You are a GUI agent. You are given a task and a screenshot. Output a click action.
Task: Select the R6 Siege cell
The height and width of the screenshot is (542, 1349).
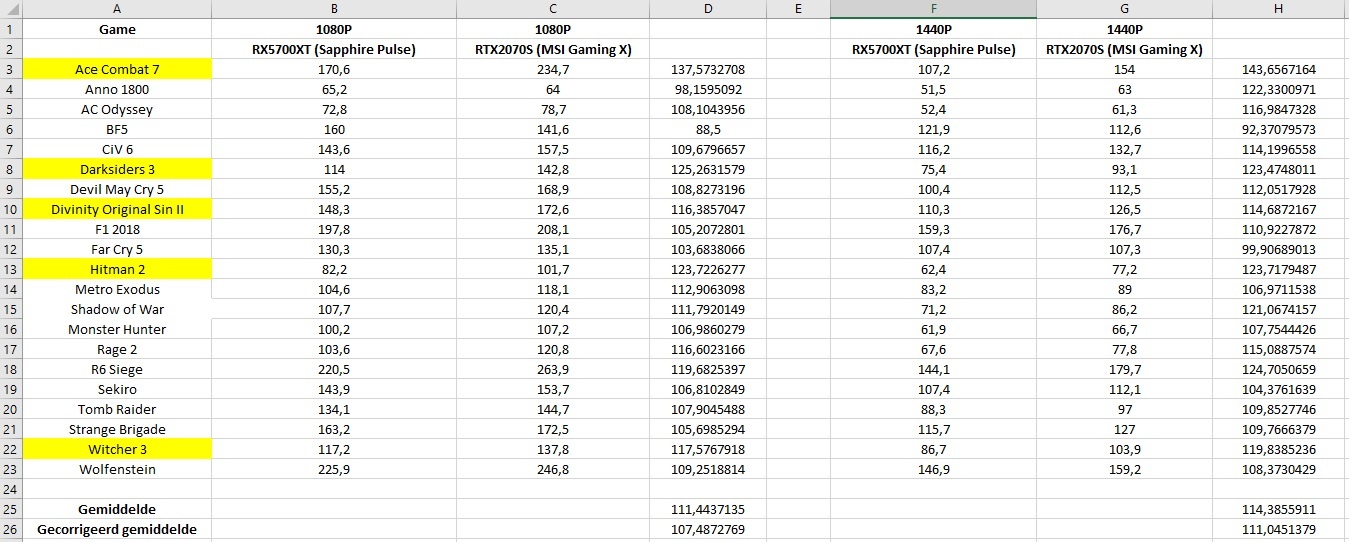tap(117, 369)
